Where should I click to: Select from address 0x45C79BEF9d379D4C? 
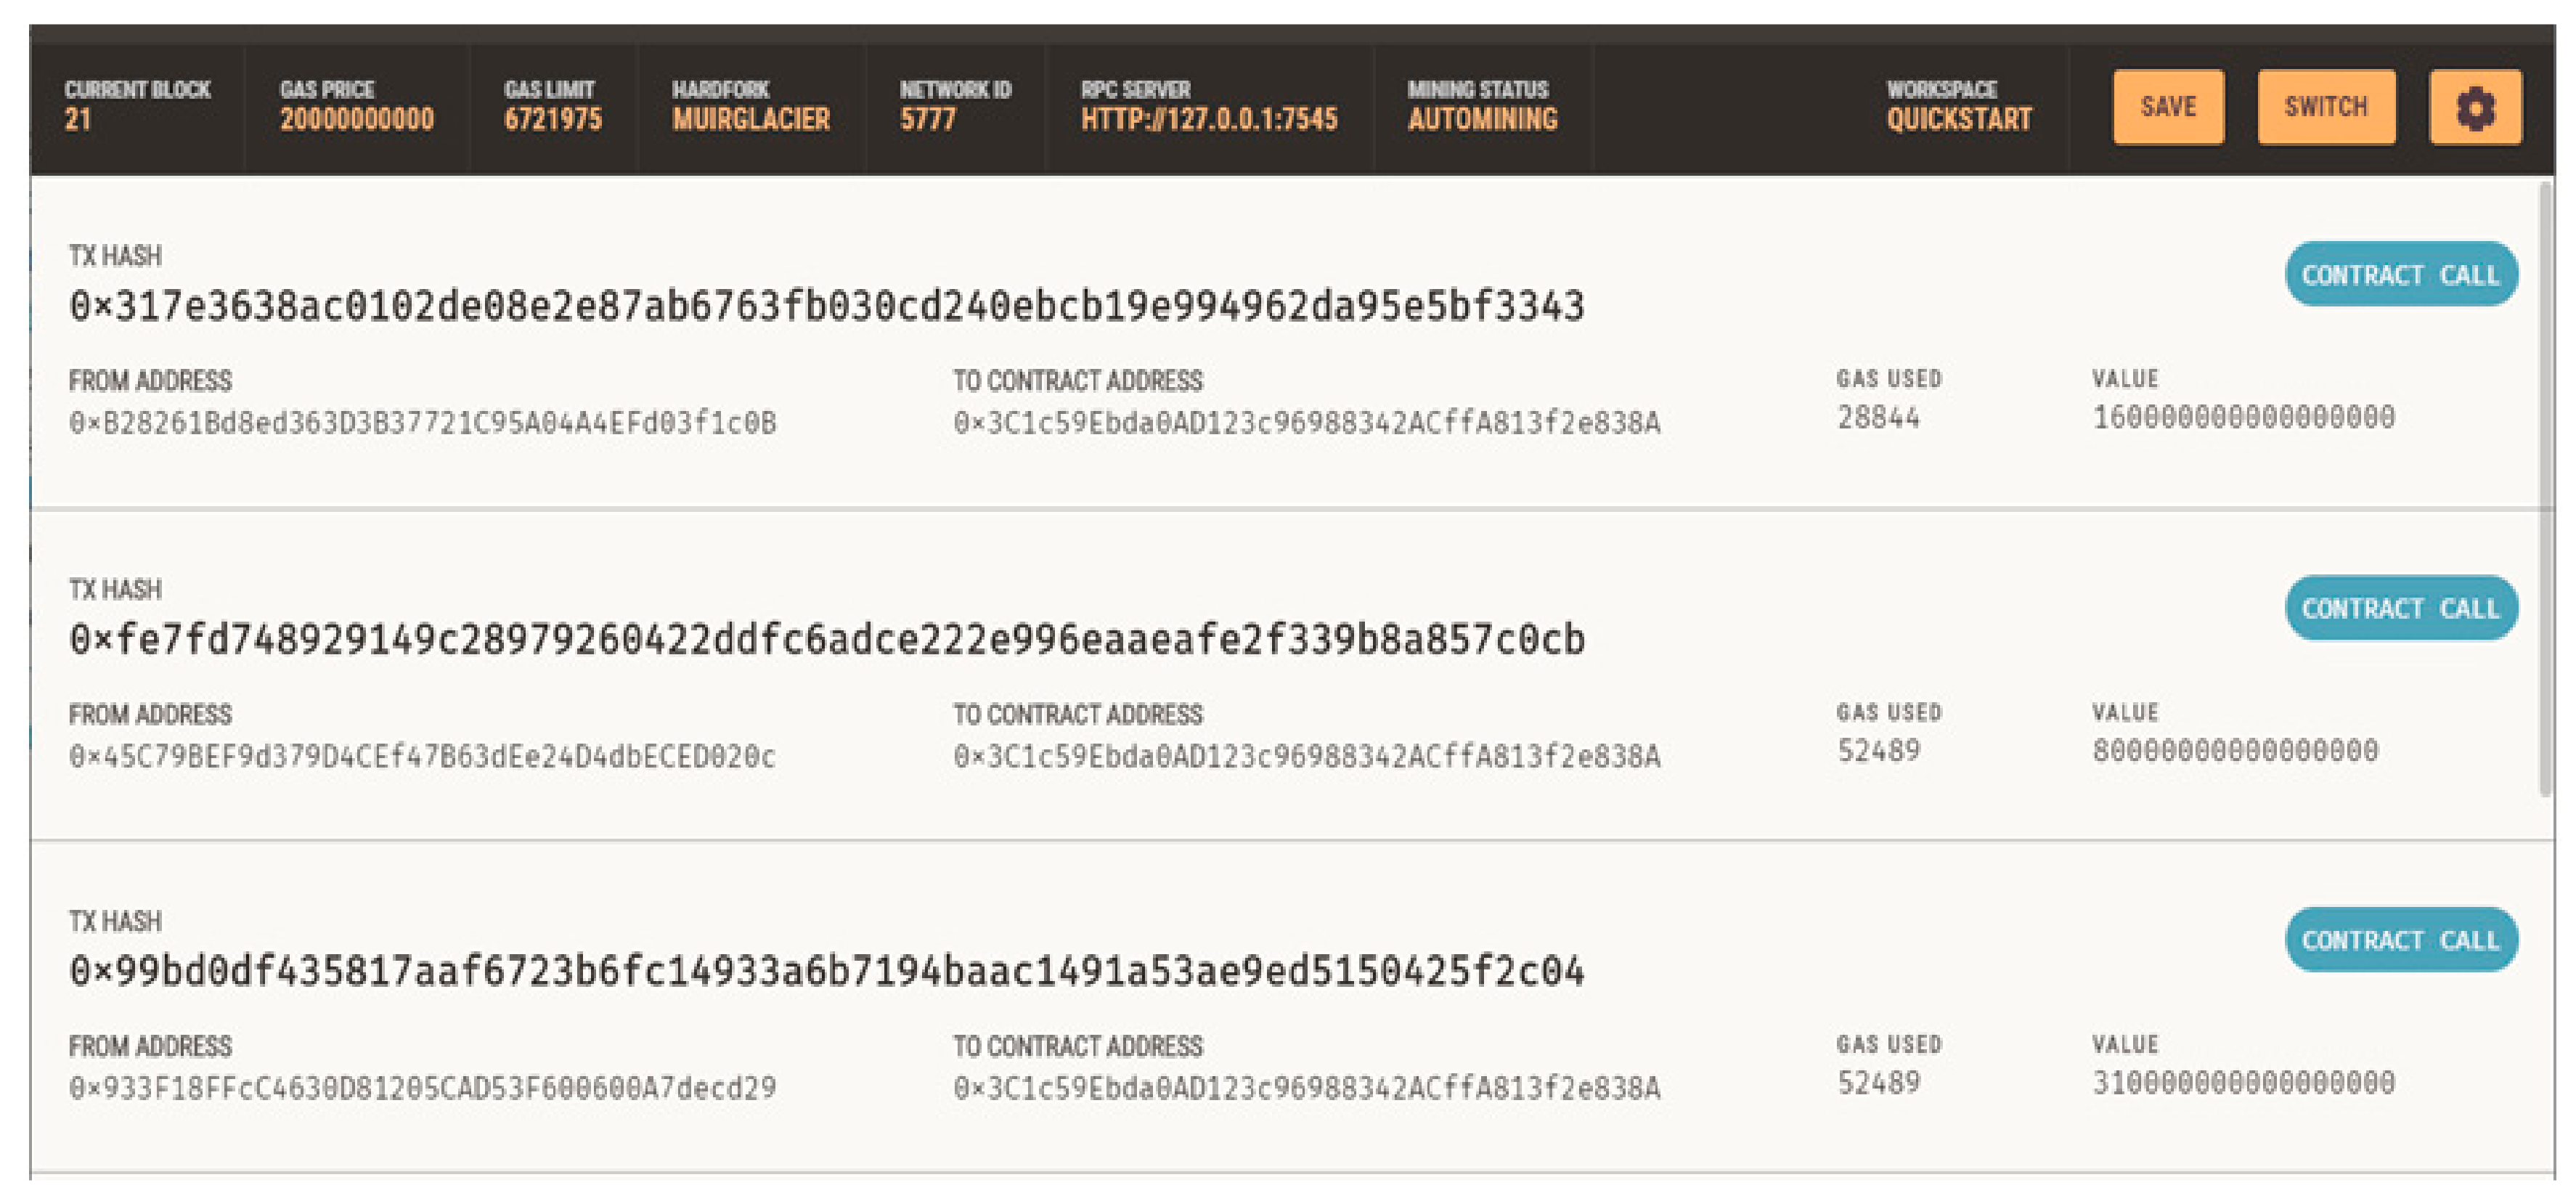[x=422, y=757]
